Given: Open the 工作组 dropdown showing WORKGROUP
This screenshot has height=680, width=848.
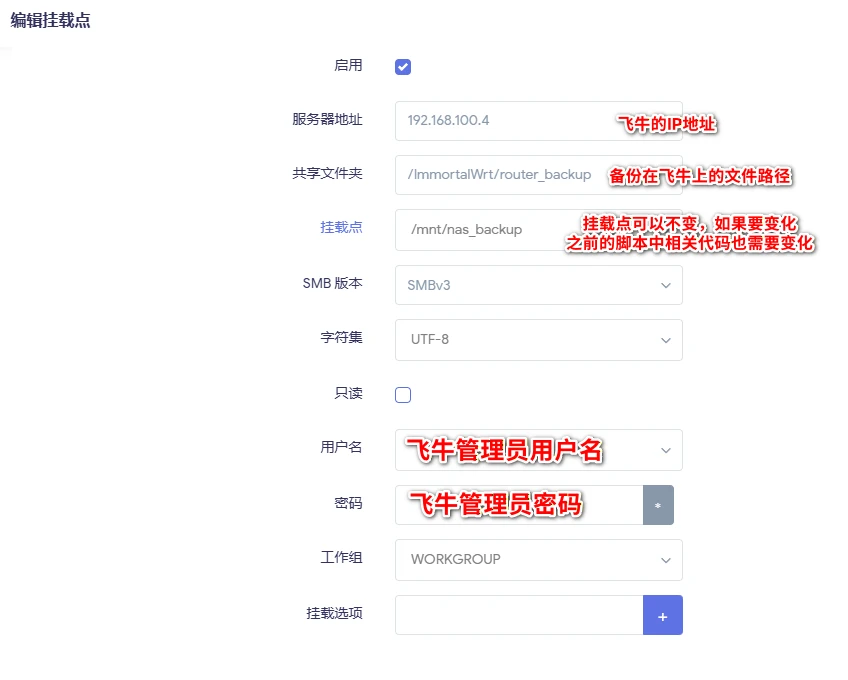Looking at the screenshot, I should (x=538, y=560).
